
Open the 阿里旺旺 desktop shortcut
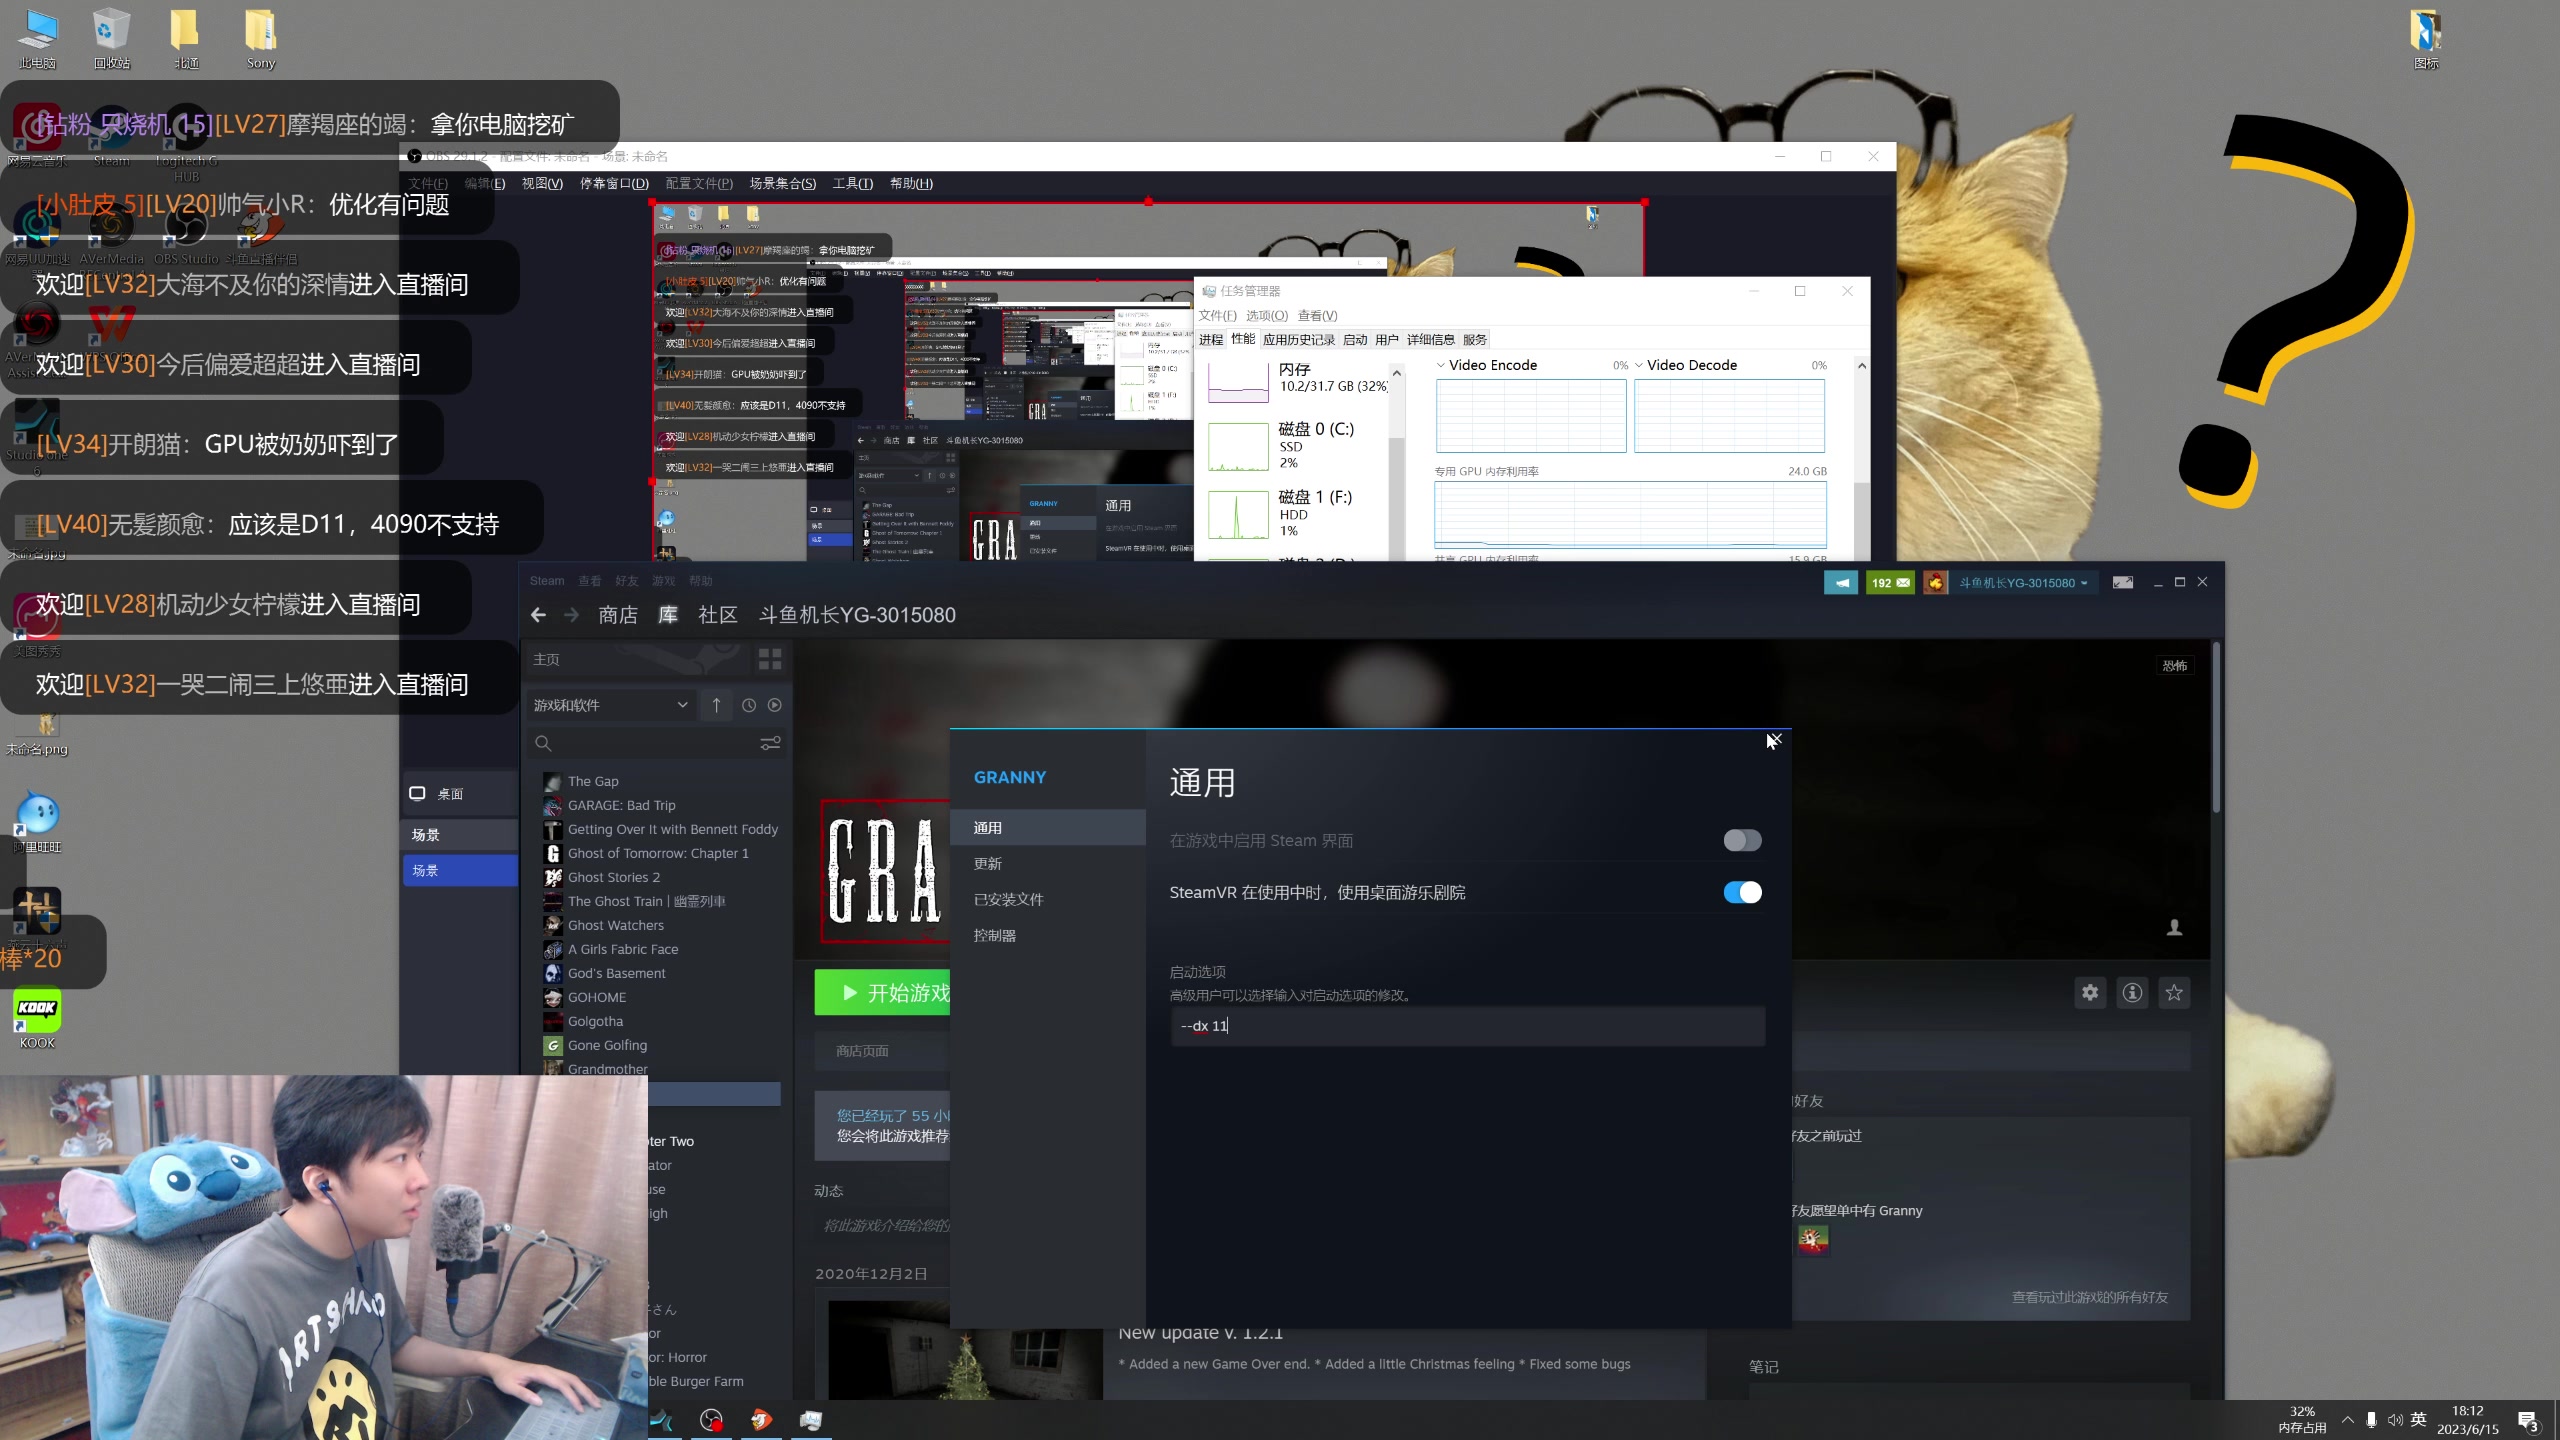click(37, 822)
